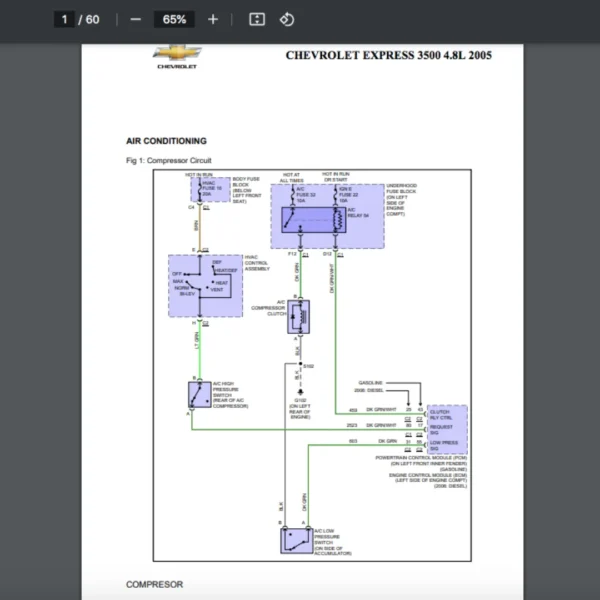Image resolution: width=600 pixels, height=600 pixels.
Task: Click the zoom out minus button
Action: (x=135, y=19)
